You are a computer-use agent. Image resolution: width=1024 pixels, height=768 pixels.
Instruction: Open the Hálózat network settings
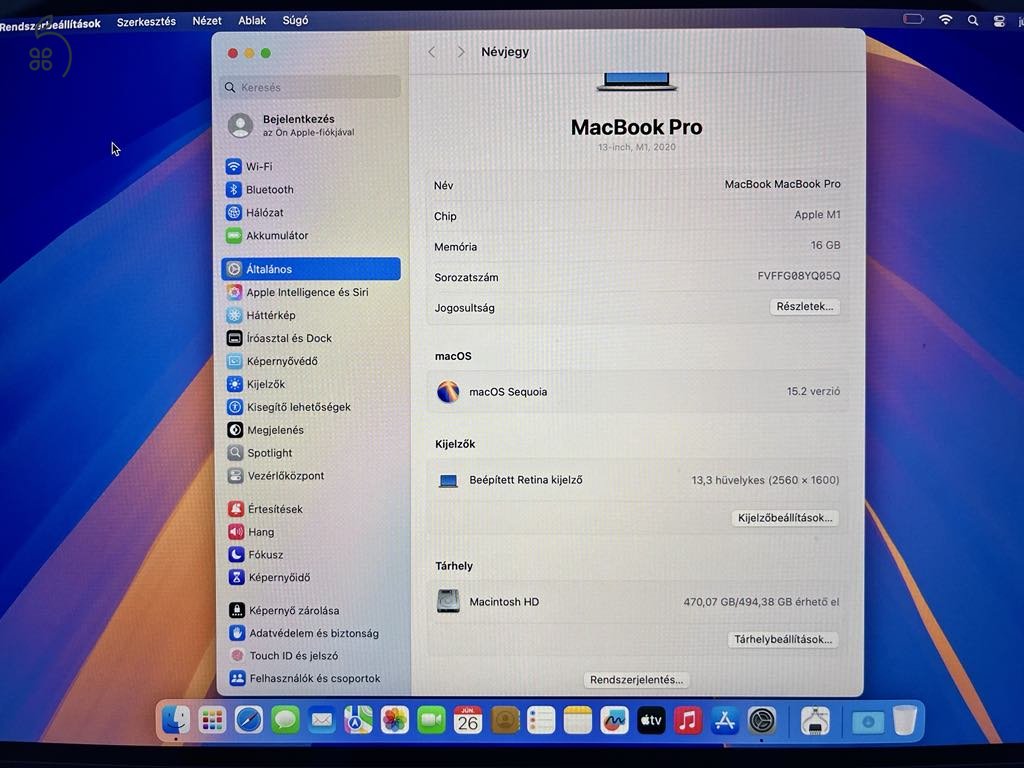pos(255,212)
